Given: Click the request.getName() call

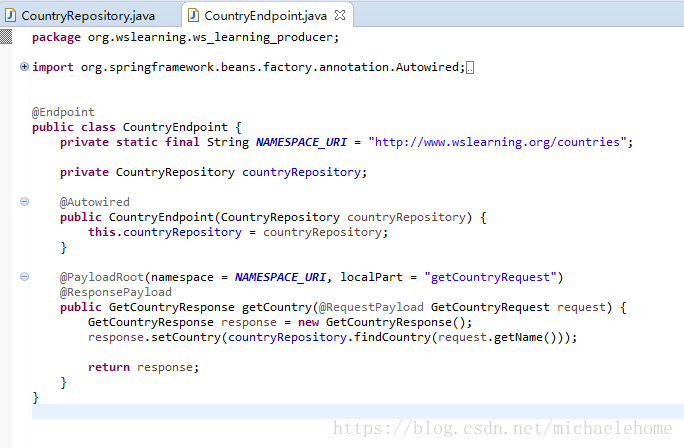Looking at the screenshot, I should click(x=497, y=337).
